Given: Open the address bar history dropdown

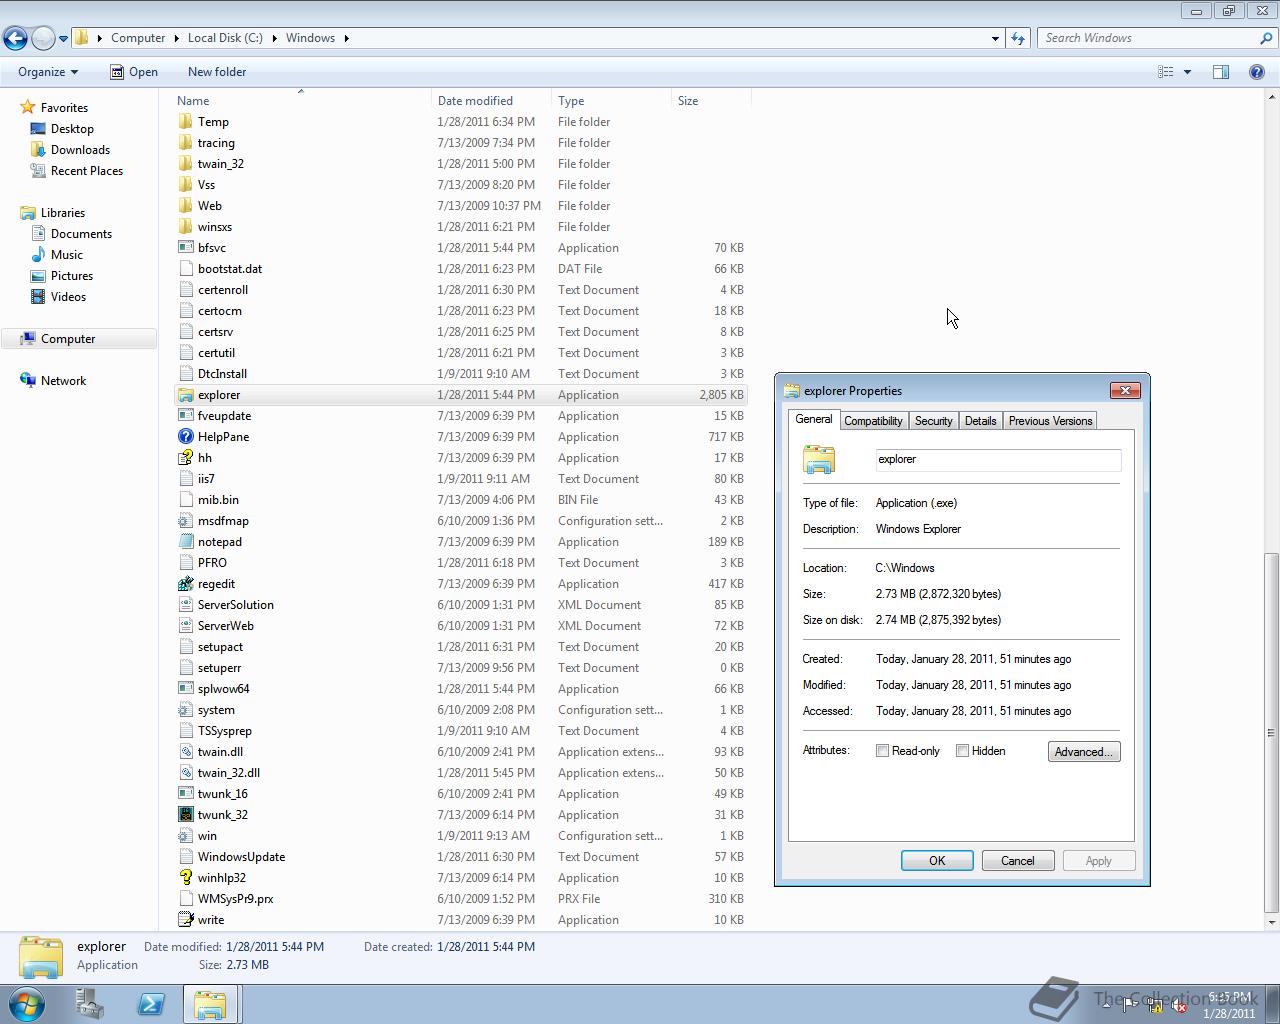Looking at the screenshot, I should point(995,38).
